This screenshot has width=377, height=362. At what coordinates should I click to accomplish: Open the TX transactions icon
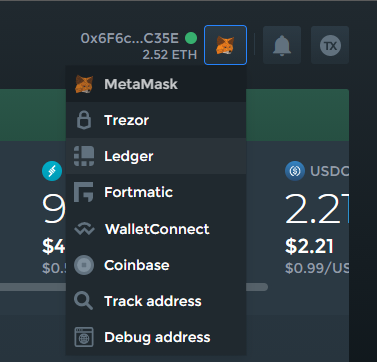coord(330,45)
